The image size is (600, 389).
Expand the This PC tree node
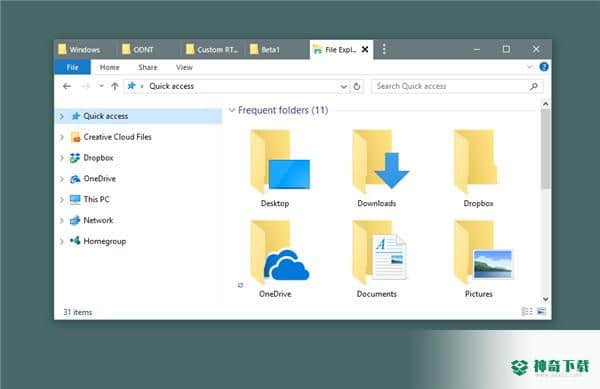click(62, 199)
